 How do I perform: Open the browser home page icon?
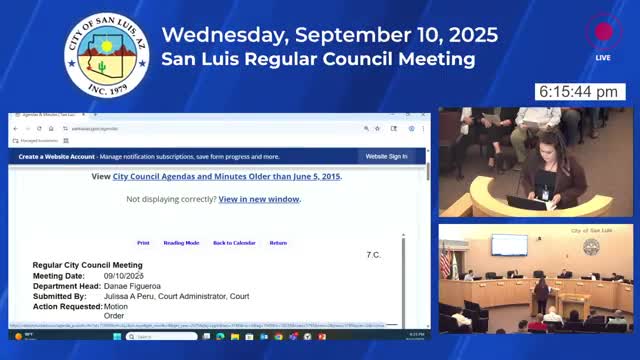click(x=51, y=129)
